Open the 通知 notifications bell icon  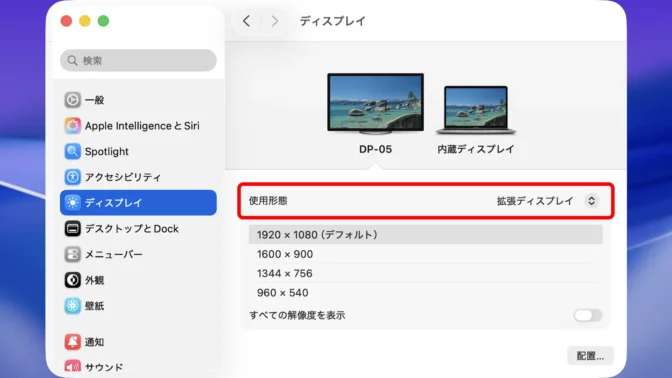(x=72, y=342)
